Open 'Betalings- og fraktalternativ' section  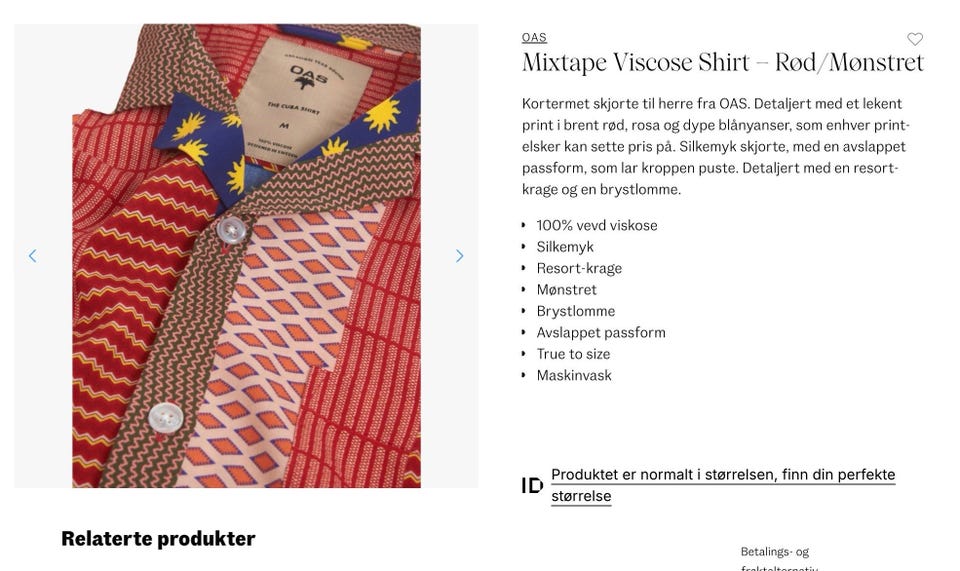click(779, 559)
